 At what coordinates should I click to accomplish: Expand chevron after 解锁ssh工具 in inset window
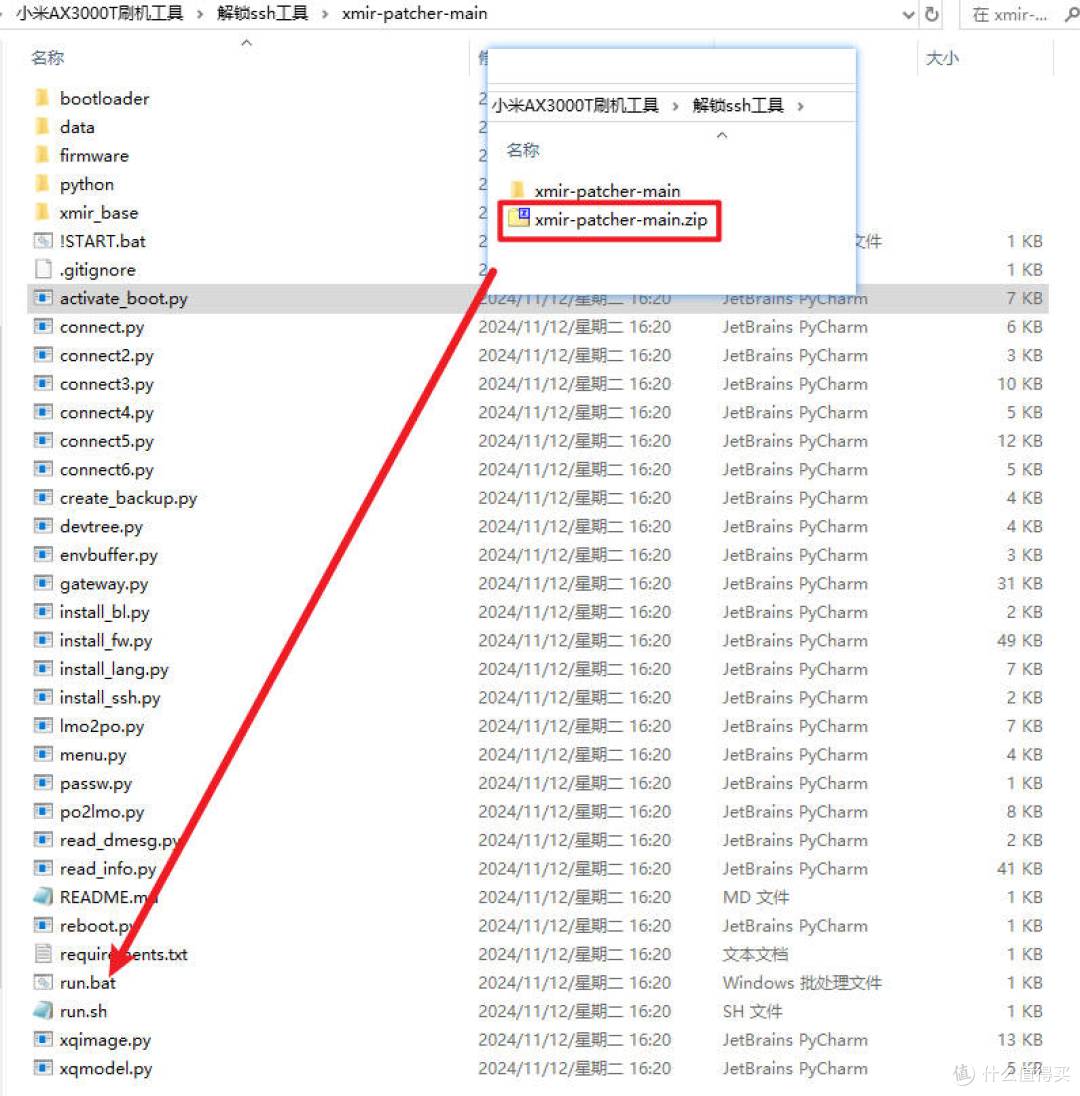800,106
